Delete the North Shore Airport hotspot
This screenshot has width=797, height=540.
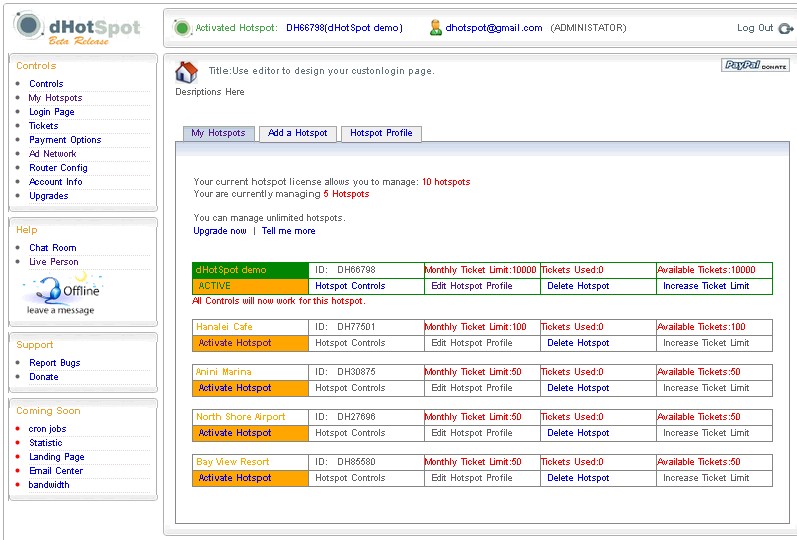coord(578,433)
